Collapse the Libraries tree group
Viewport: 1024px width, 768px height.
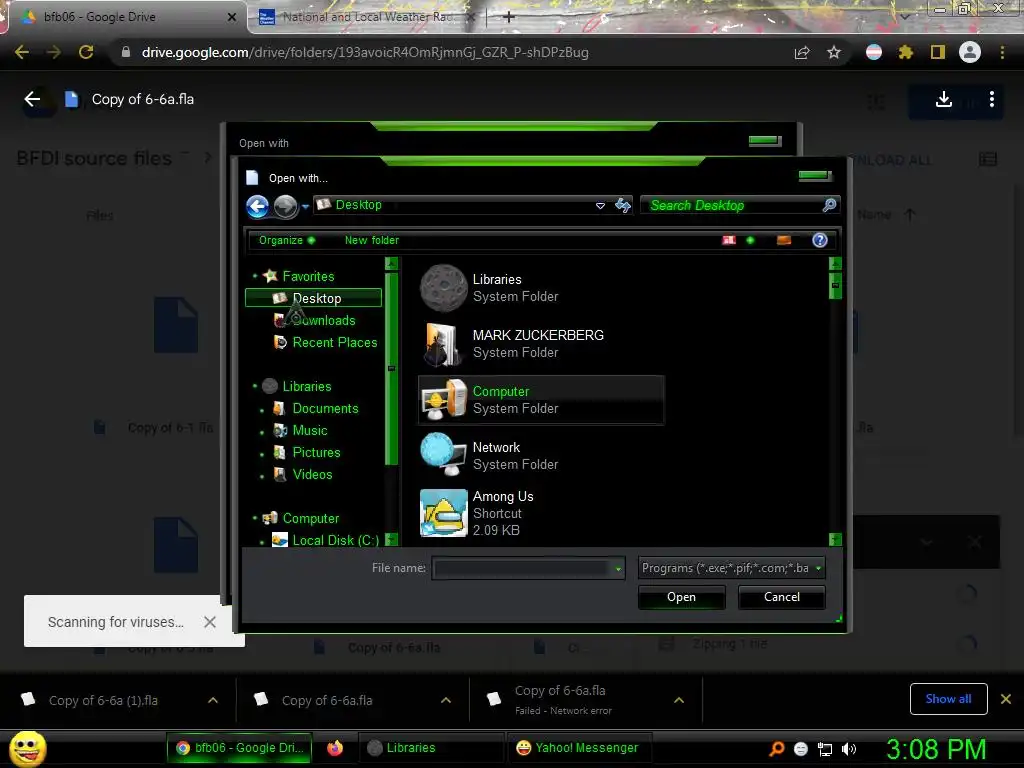(255, 387)
